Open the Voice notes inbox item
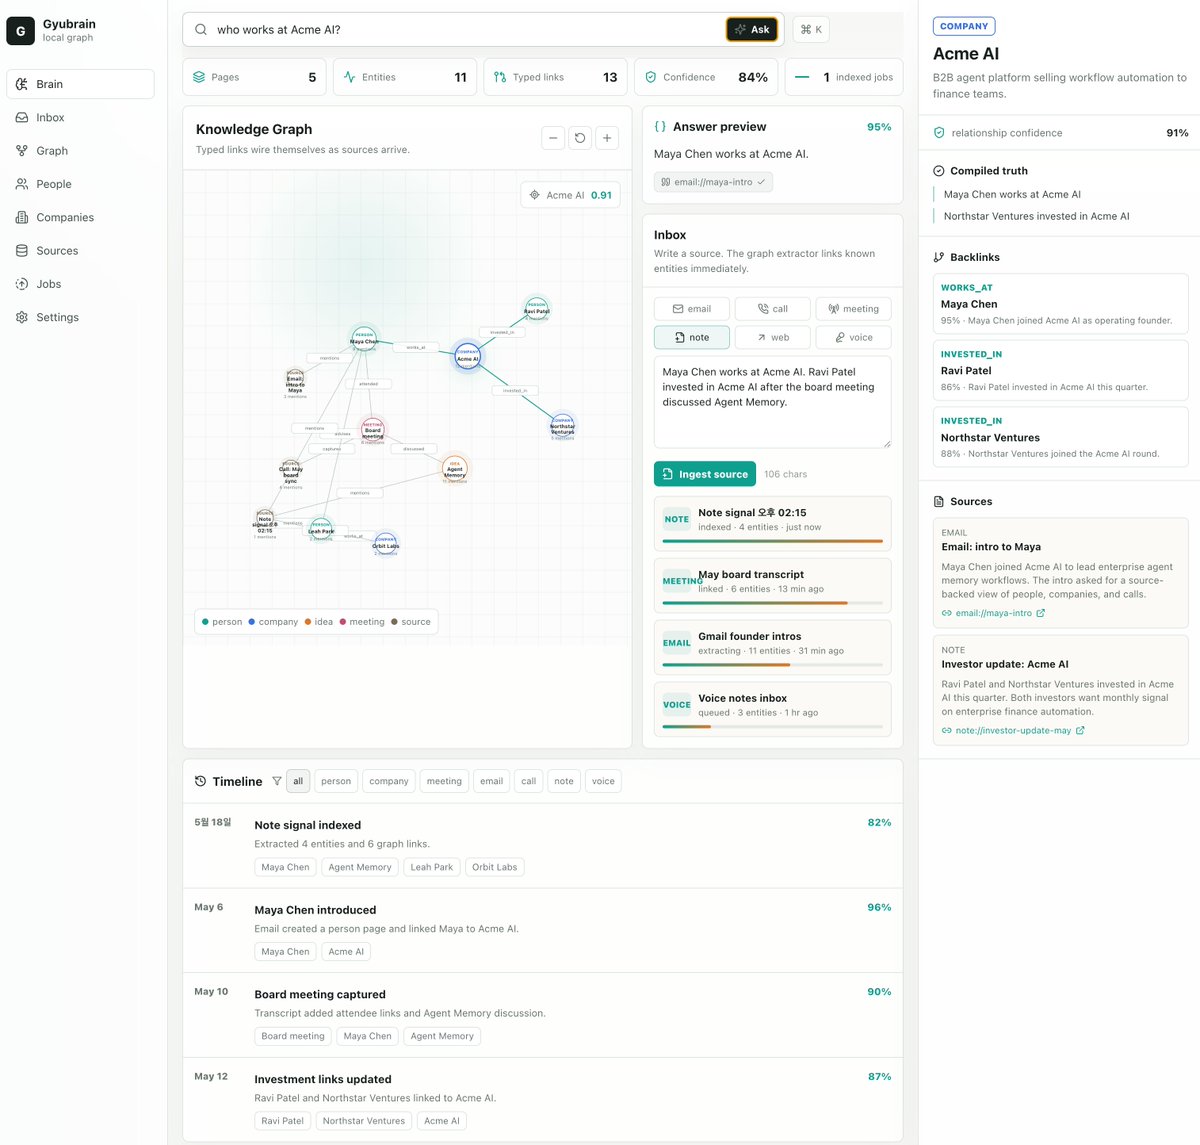This screenshot has width=1200, height=1145. point(772,709)
